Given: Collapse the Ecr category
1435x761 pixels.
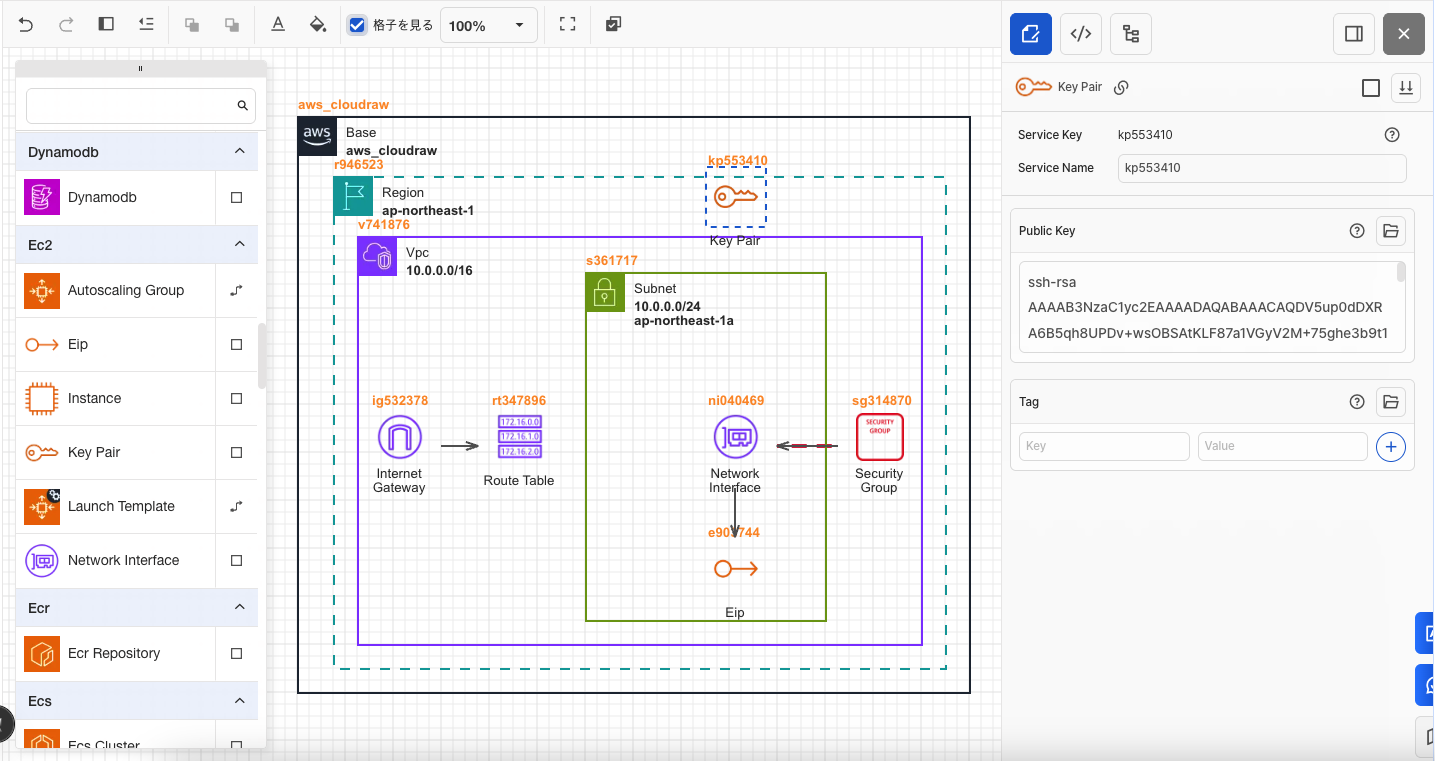Looking at the screenshot, I should click(239, 607).
